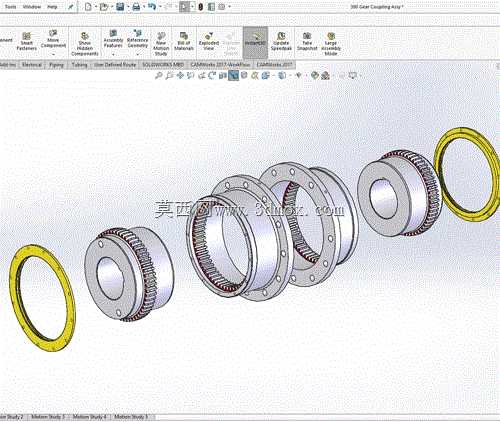Expand the dropdown arrow next to Open icon

coord(112,7)
